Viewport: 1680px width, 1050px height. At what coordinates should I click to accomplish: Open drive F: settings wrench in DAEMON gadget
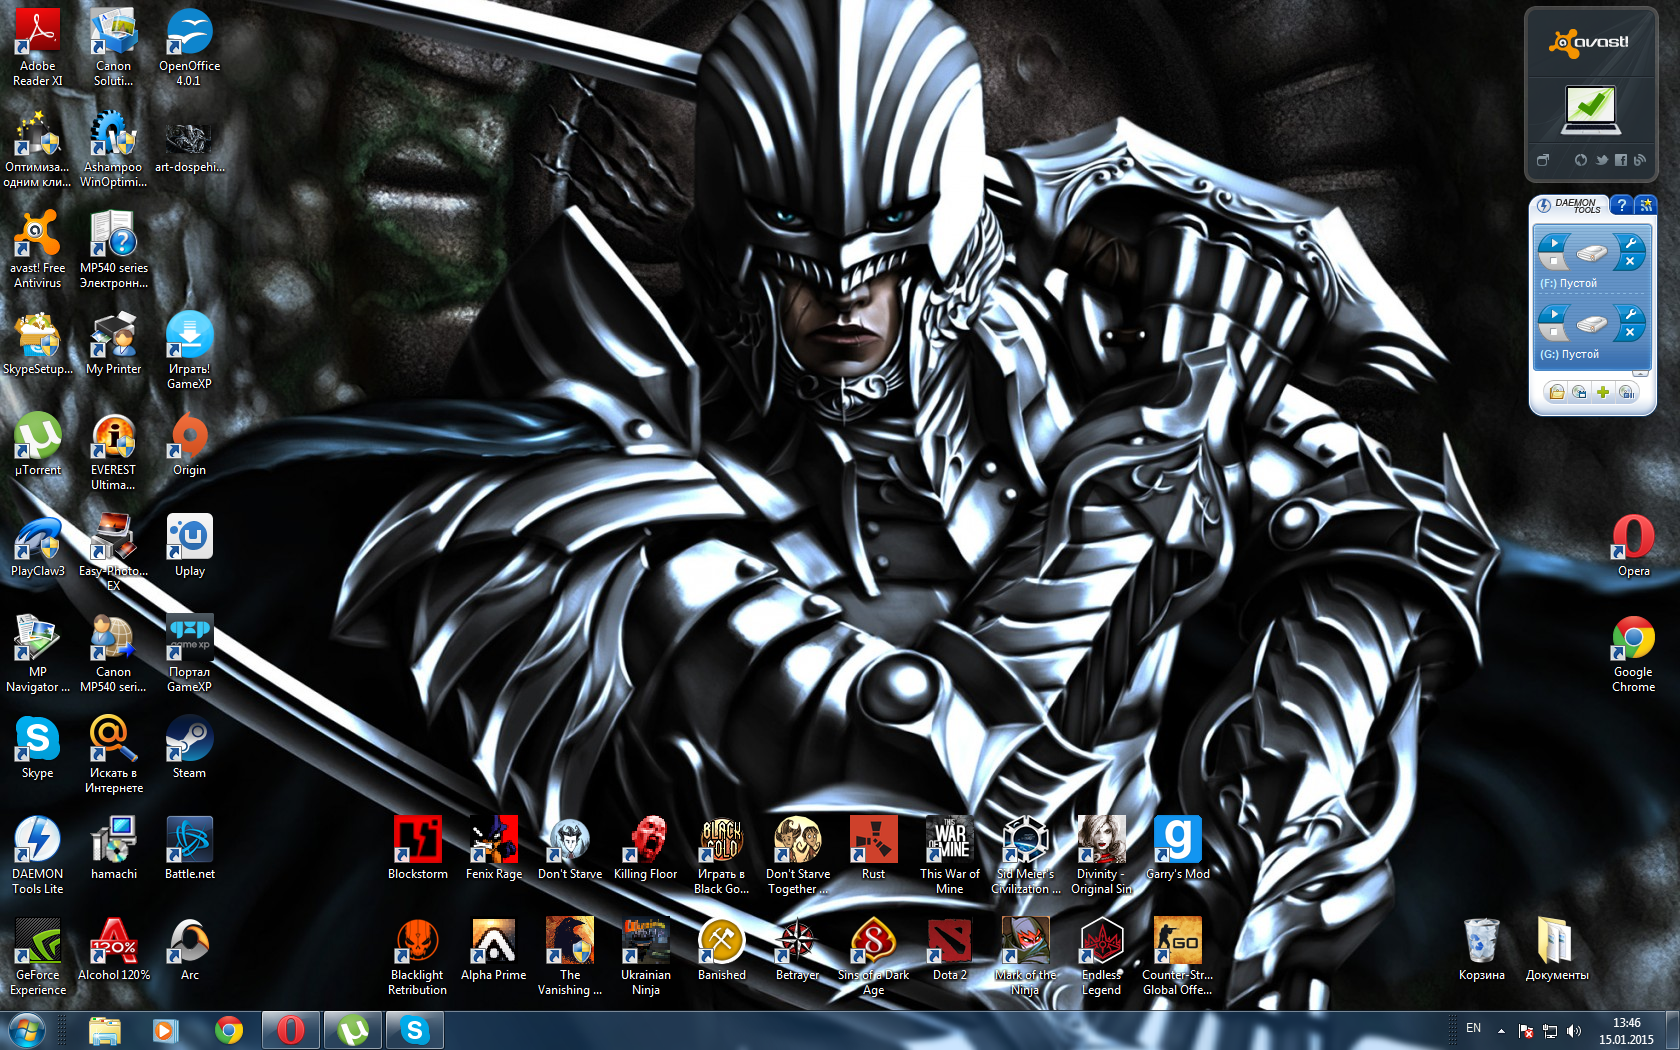1631,242
